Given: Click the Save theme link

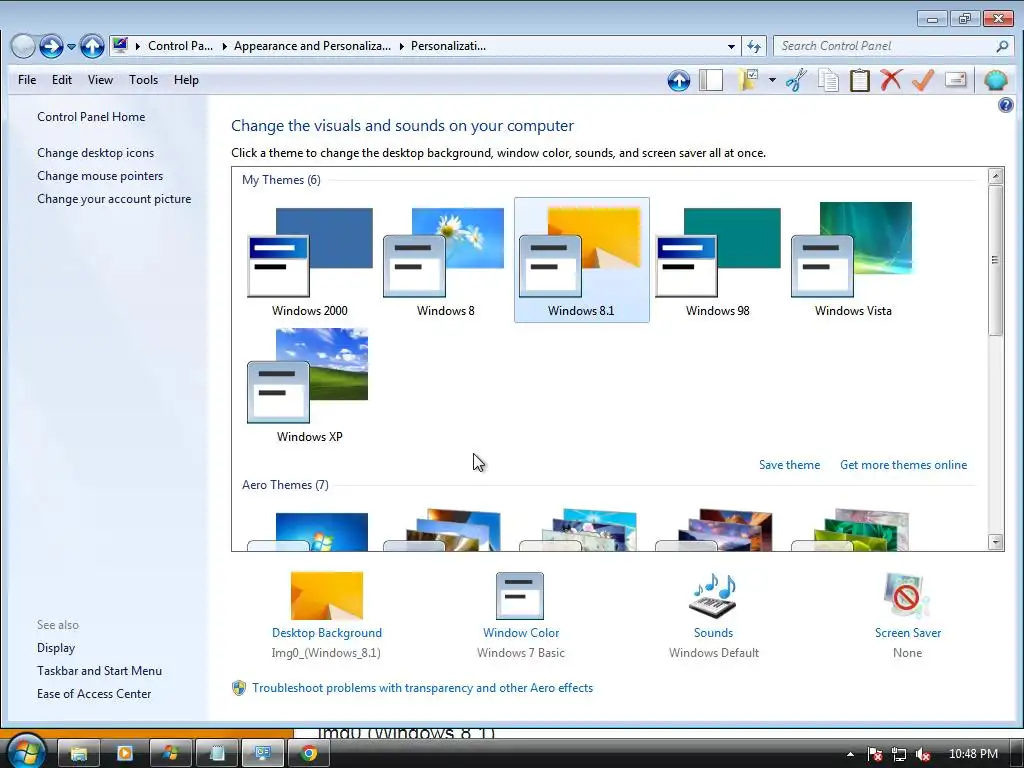Looking at the screenshot, I should [x=789, y=465].
